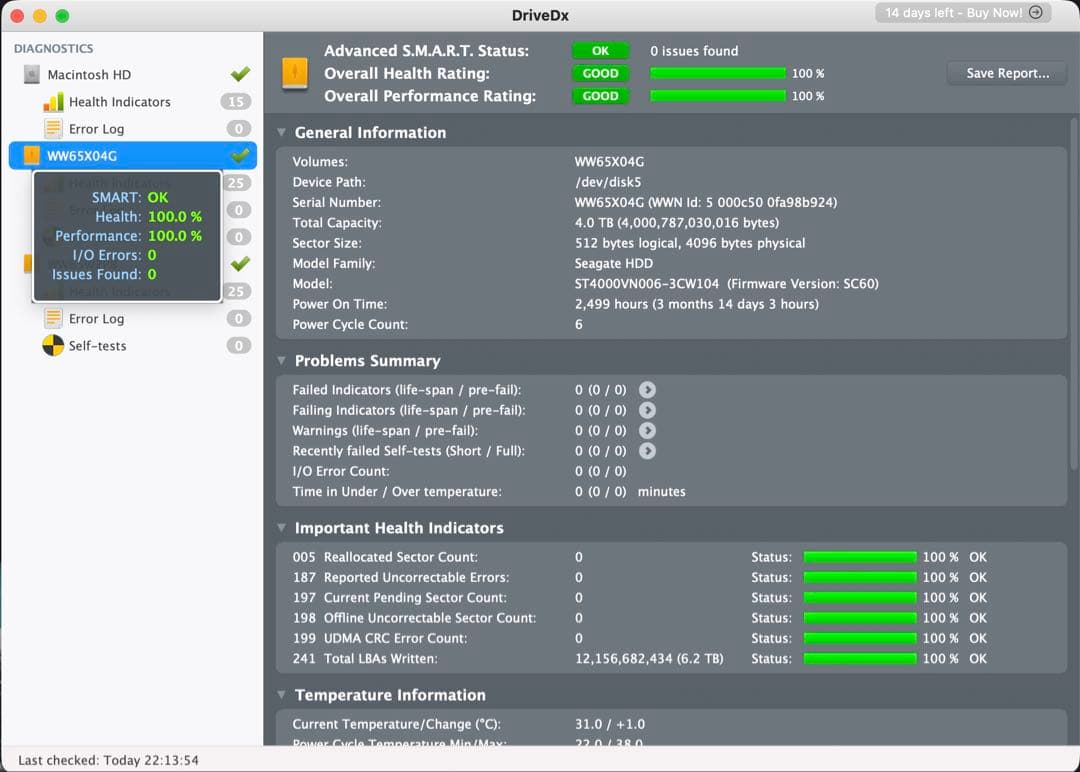Click the arrow next to Failing Indicators
Viewport: 1080px width, 772px height.
point(647,410)
